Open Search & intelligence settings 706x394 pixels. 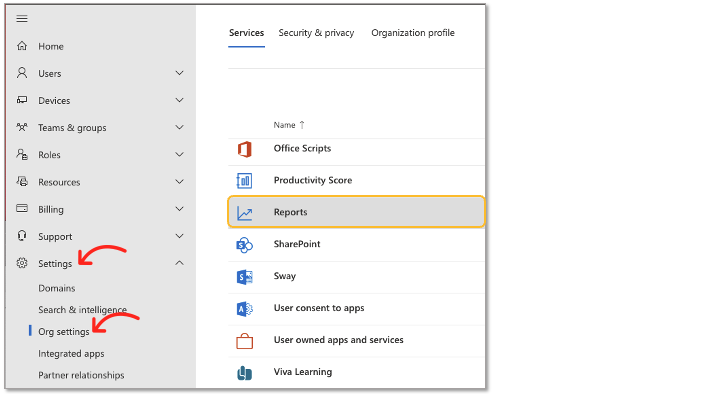click(x=82, y=310)
